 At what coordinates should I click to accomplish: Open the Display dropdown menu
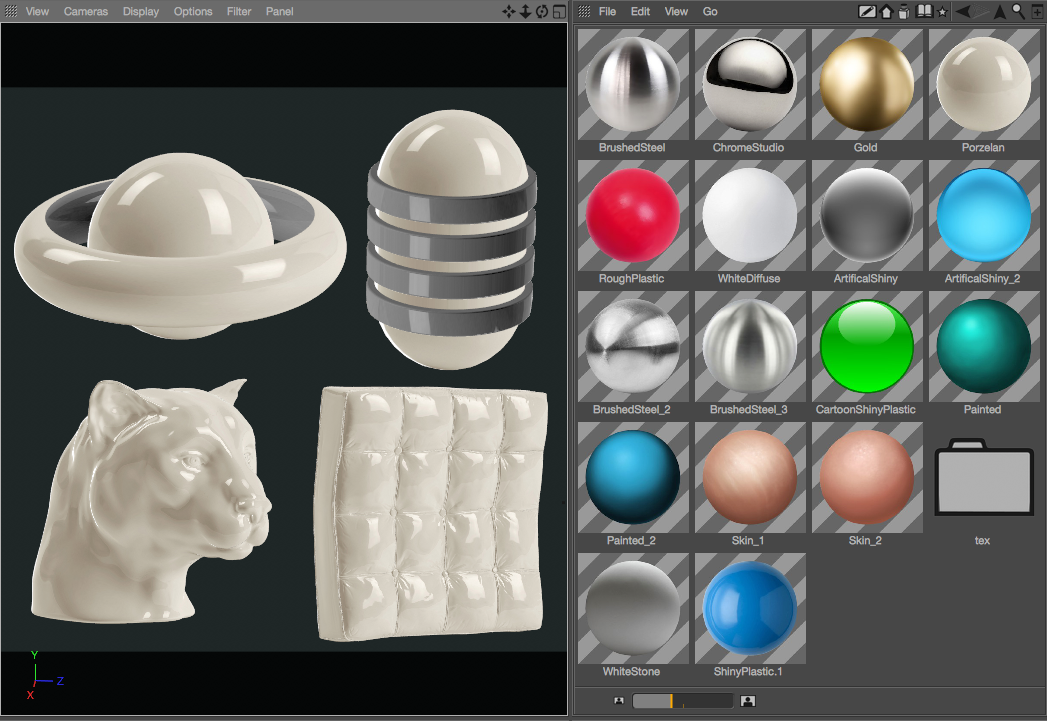point(141,11)
